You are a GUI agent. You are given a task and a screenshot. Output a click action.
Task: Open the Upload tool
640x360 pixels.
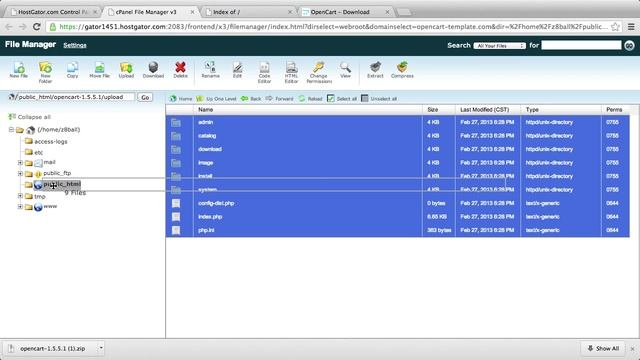pyautogui.click(x=126, y=70)
